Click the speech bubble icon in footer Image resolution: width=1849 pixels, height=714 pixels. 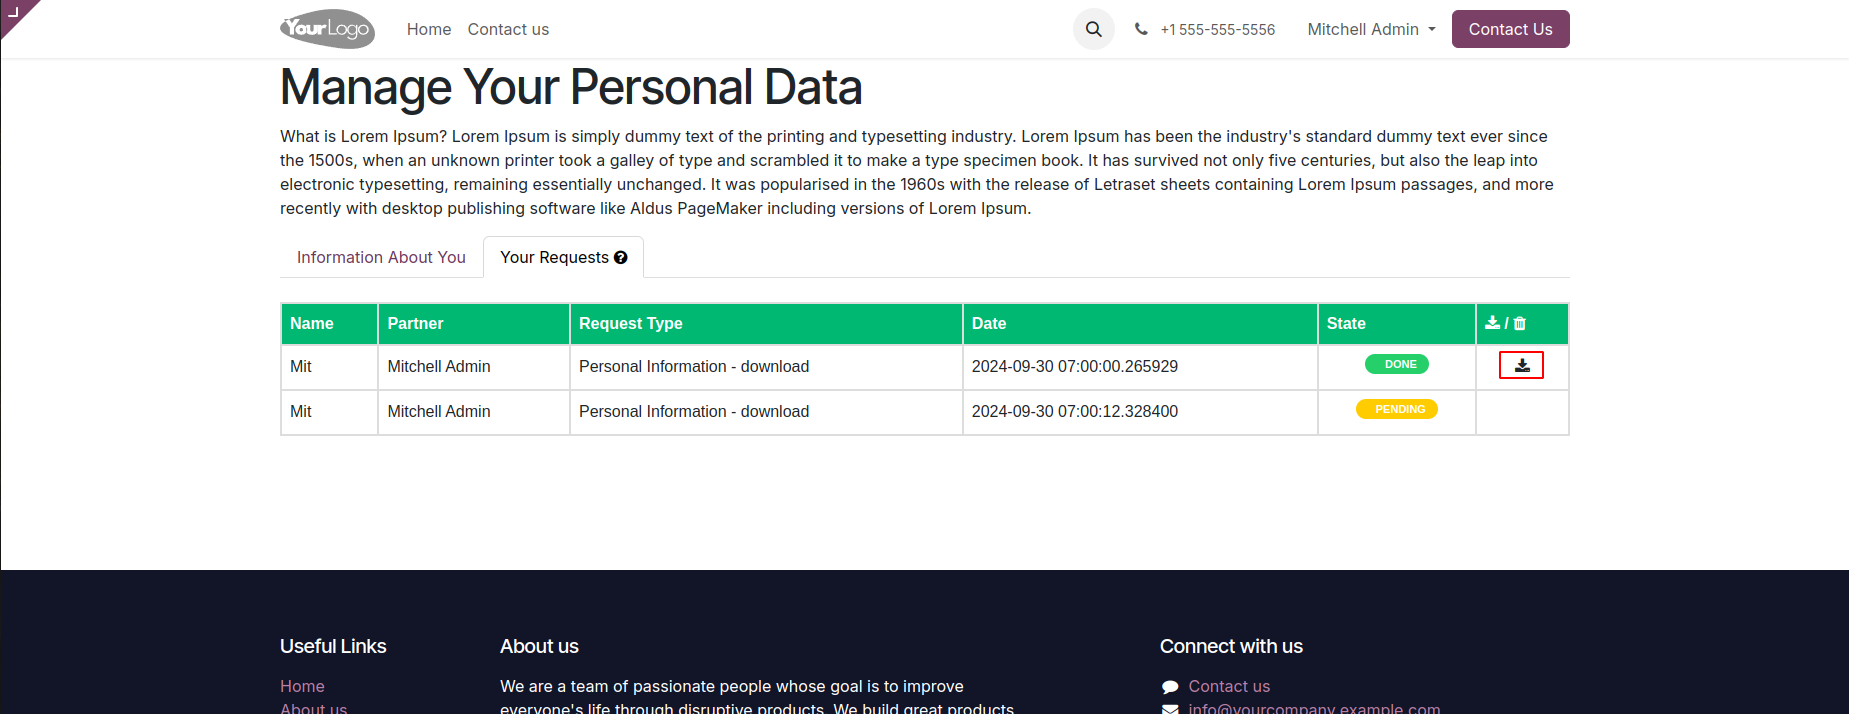[1170, 687]
